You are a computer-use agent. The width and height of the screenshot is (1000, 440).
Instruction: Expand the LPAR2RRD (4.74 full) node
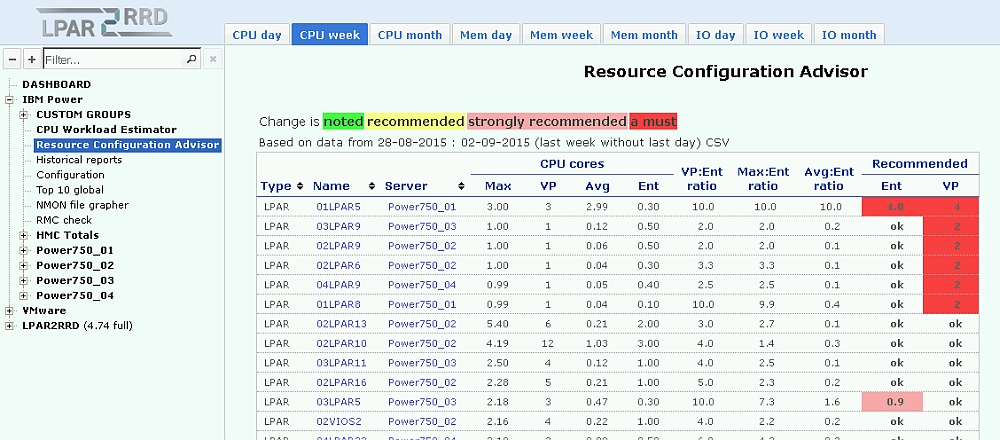coord(9,326)
